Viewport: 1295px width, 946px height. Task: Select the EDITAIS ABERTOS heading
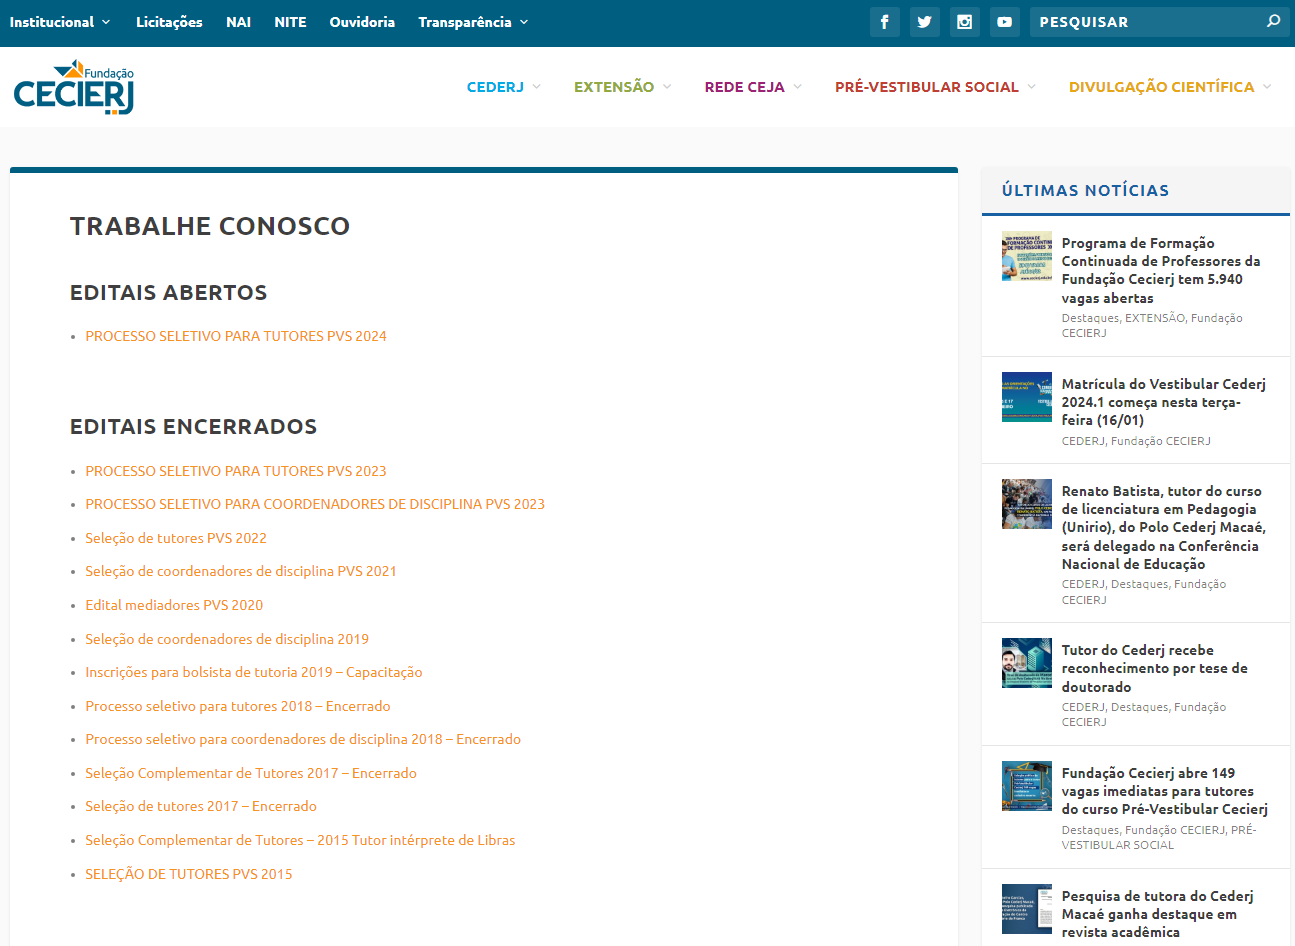pyautogui.click(x=169, y=293)
